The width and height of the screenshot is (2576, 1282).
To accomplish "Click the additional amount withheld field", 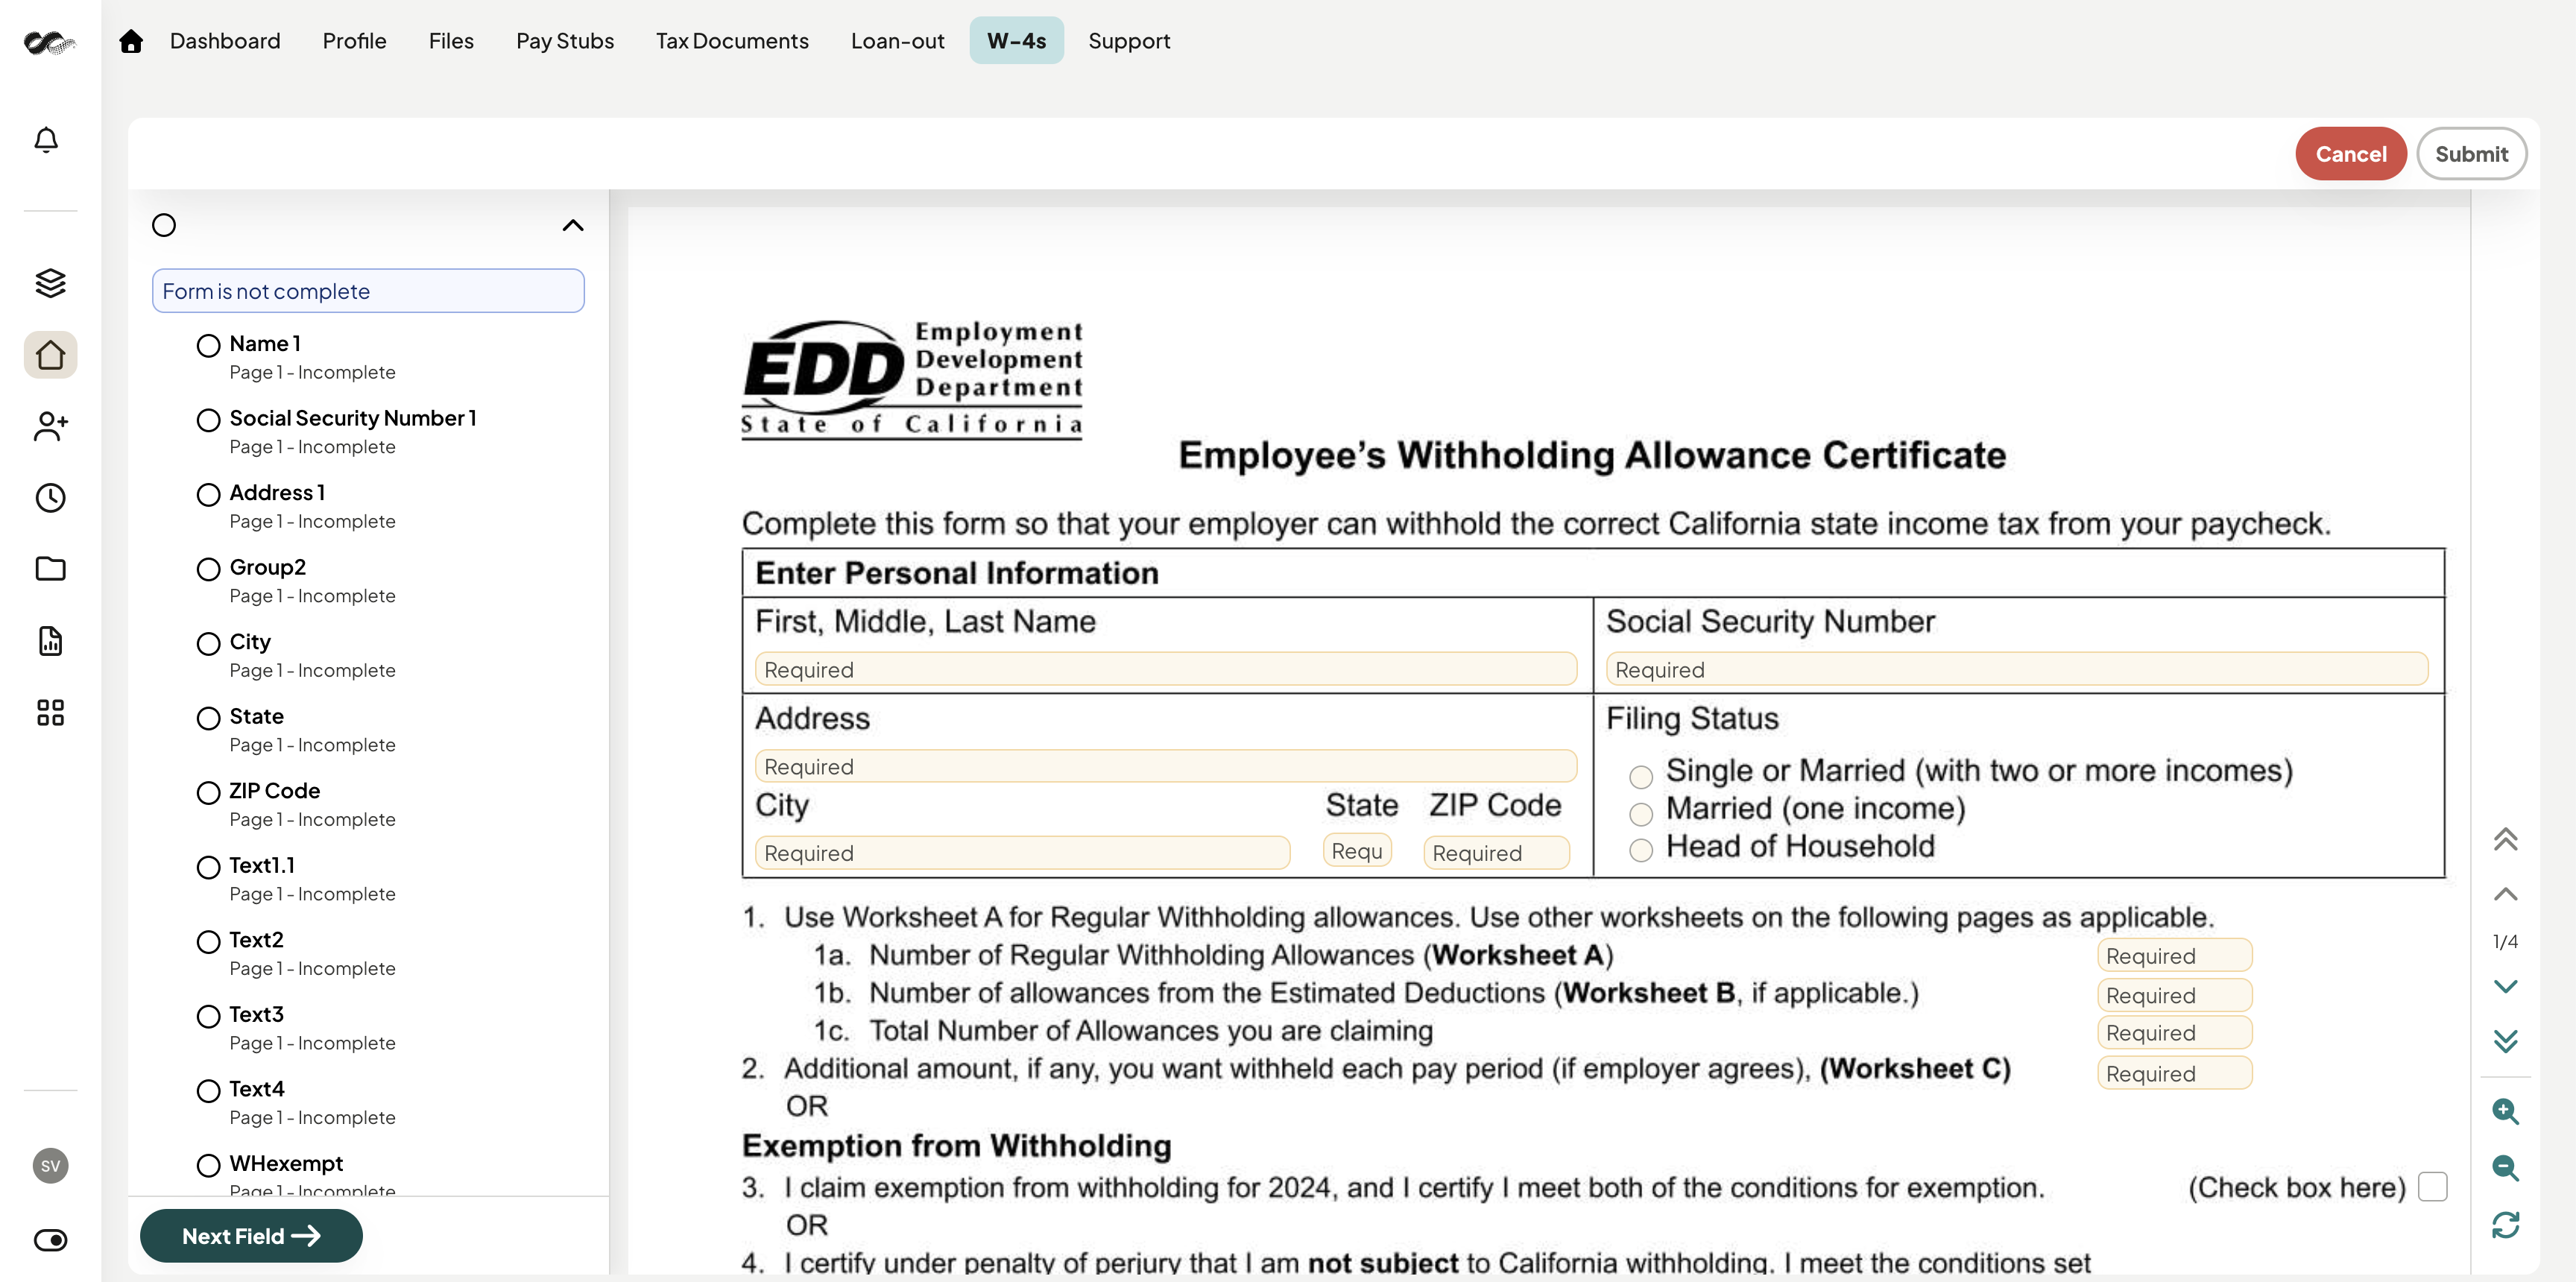I will pyautogui.click(x=2174, y=1073).
